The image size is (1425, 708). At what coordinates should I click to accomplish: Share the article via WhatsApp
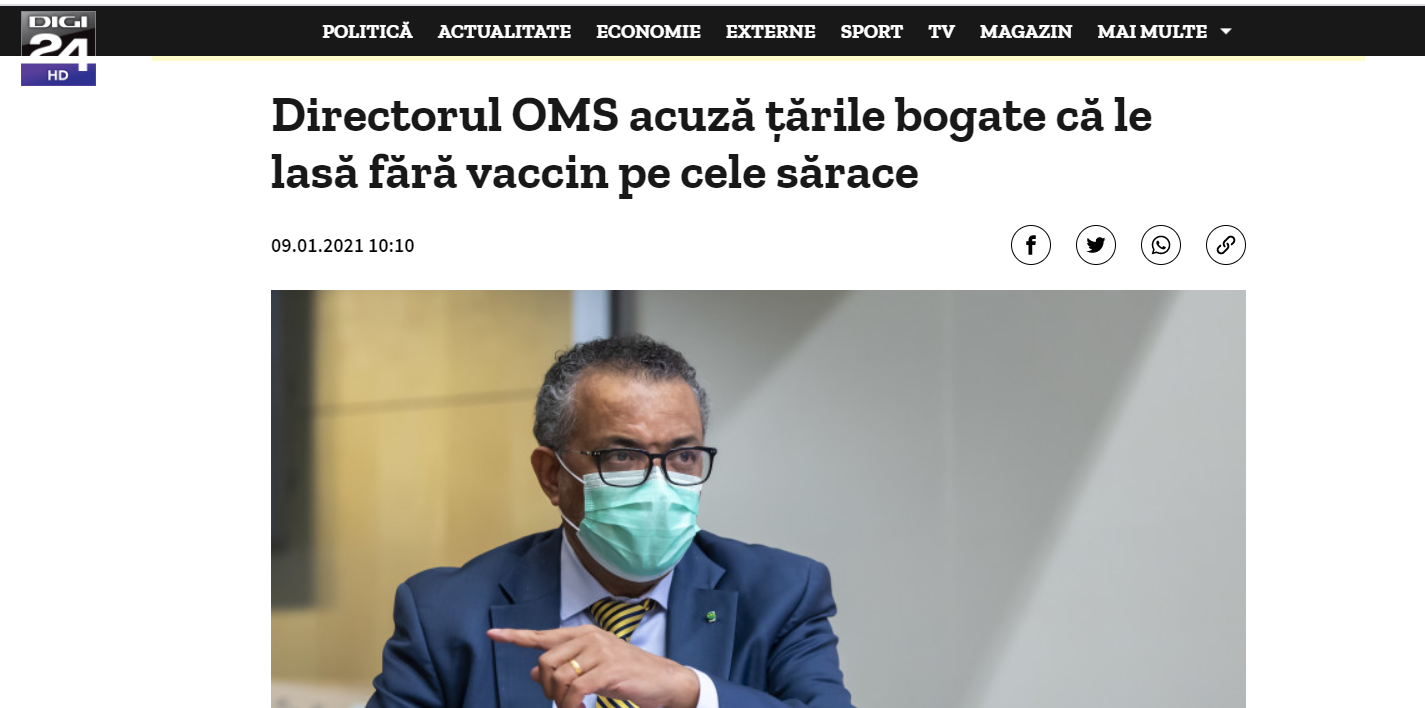pos(1160,245)
